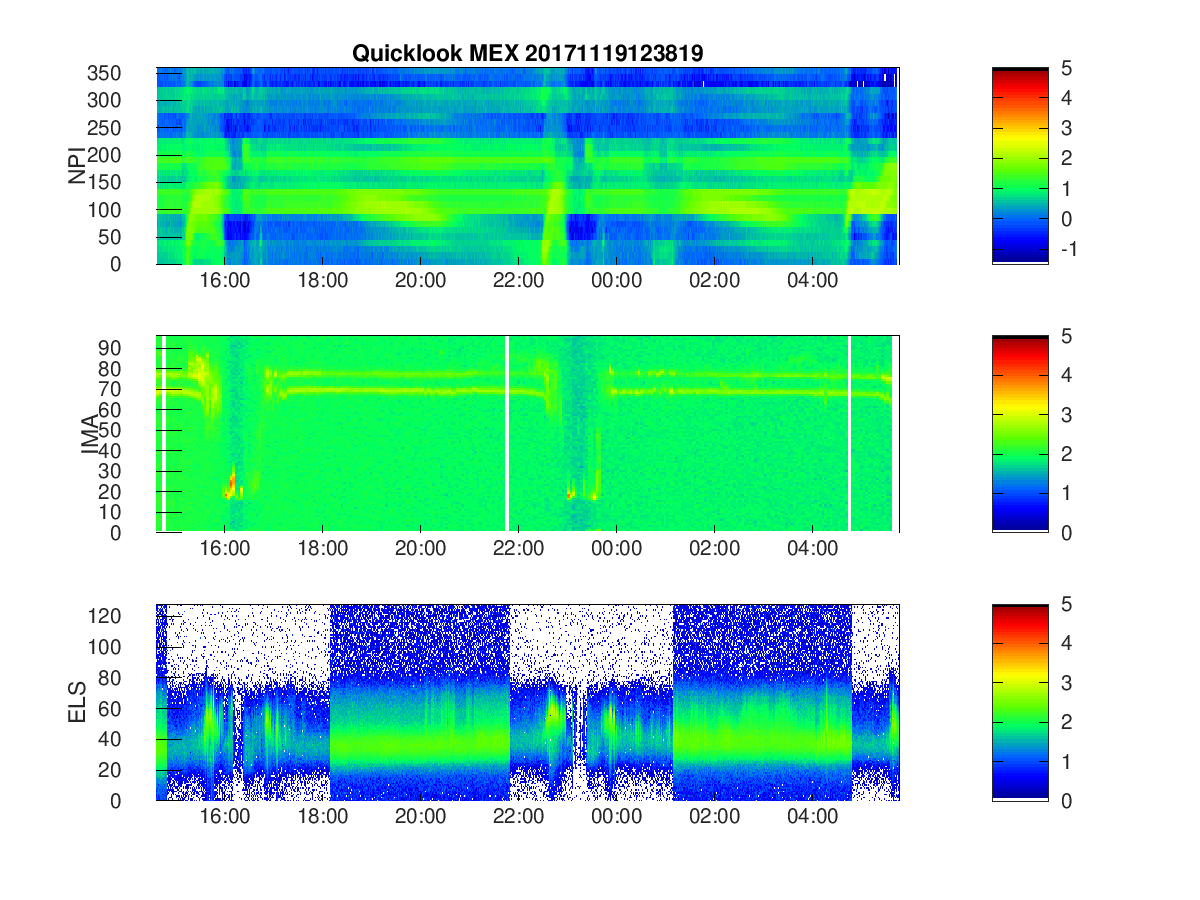Pick the 02:00 time label under ELS panel
Image resolution: width=1200 pixels, height=900 pixels.
point(715,818)
